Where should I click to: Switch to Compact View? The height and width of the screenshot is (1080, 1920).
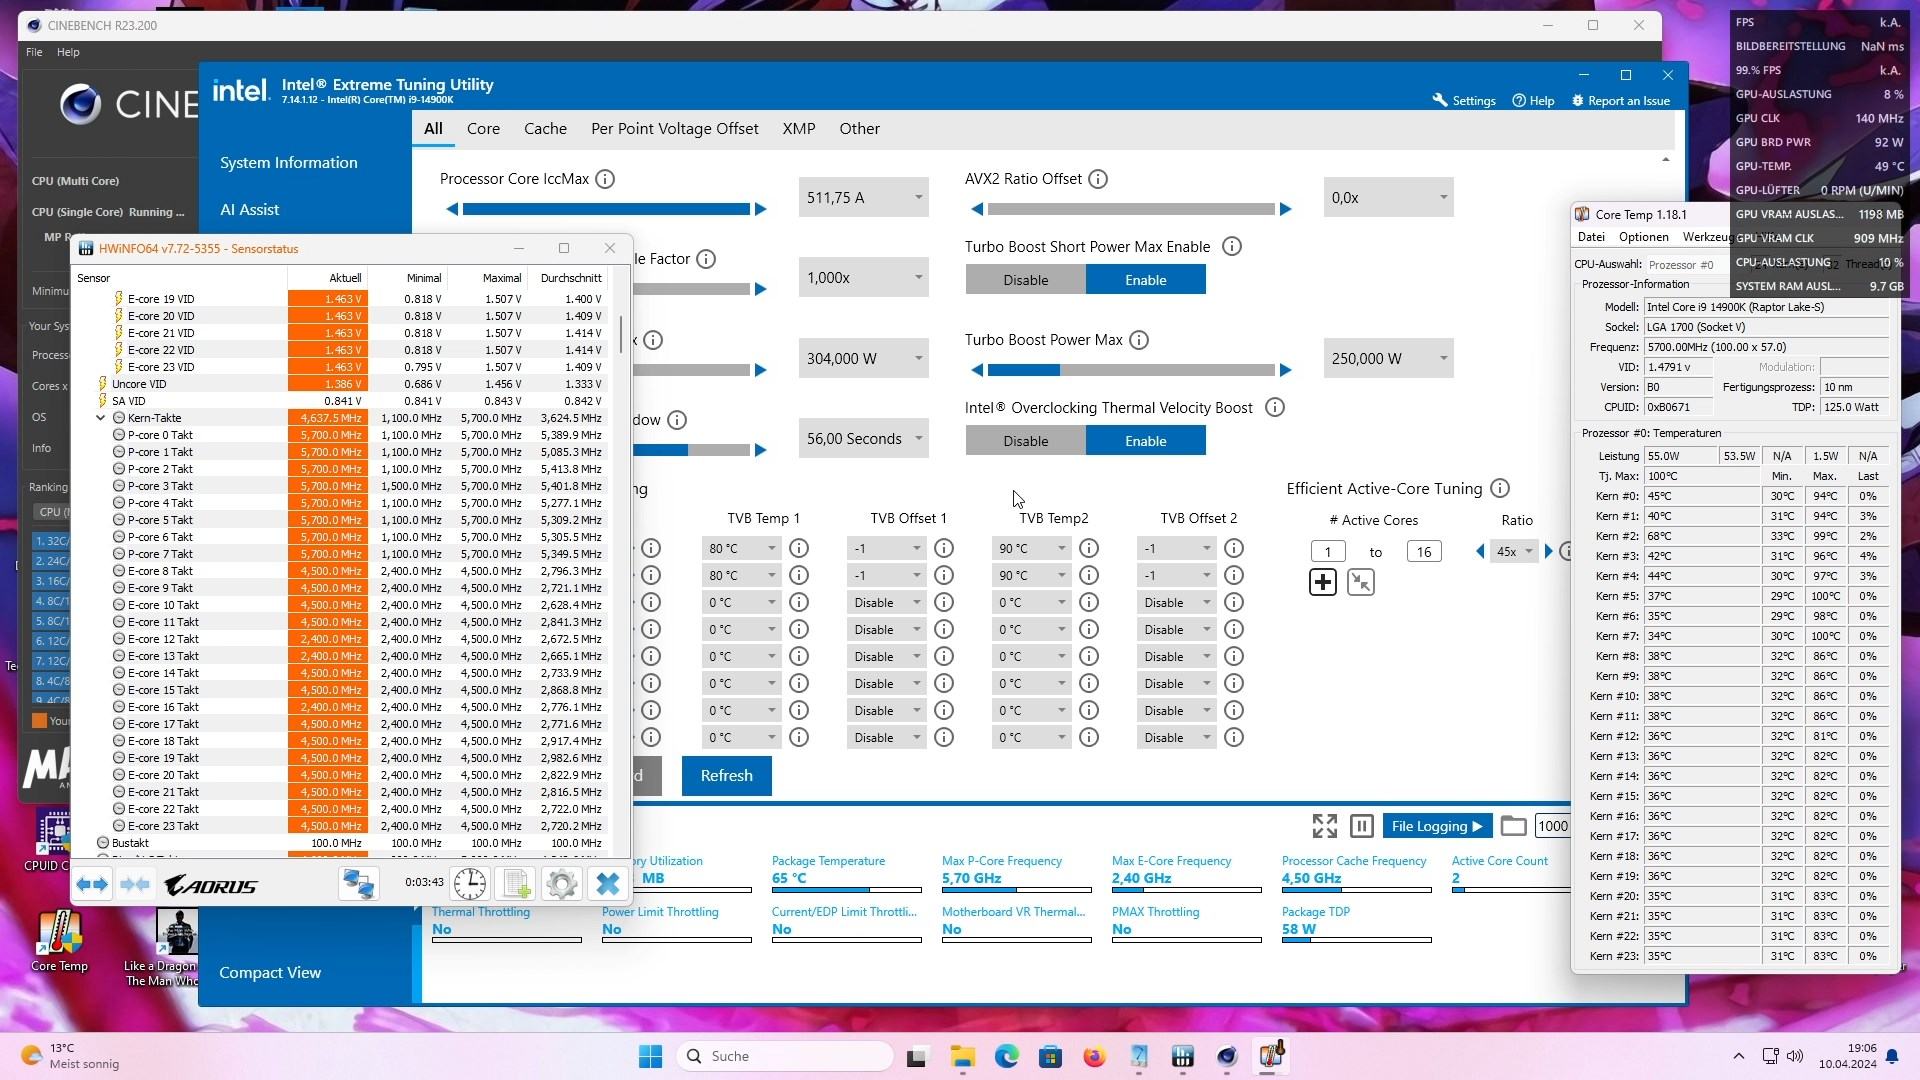pos(270,973)
